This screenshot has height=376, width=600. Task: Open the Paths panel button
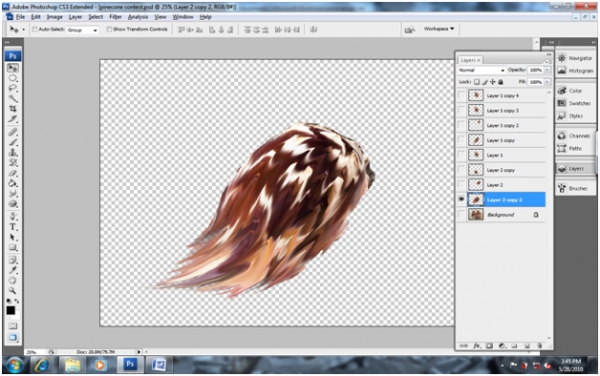coord(576,148)
